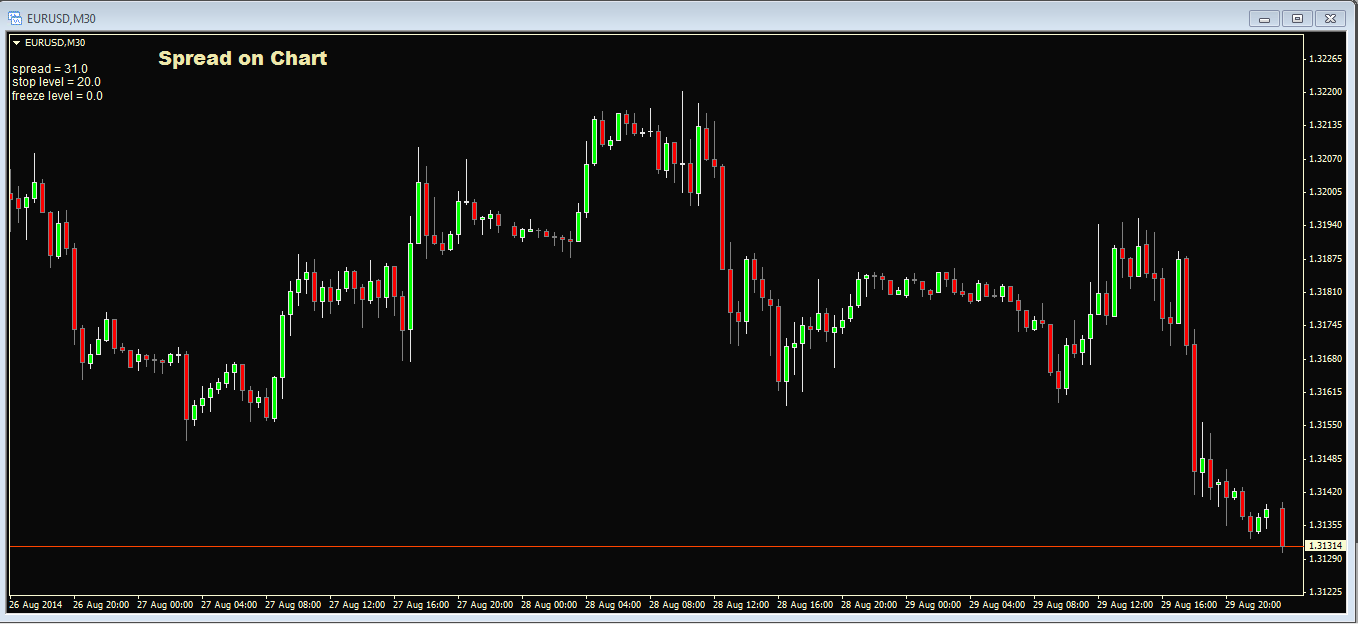Image resolution: width=1358 pixels, height=624 pixels.
Task: Click the 1.31940 price scale value
Action: tap(1325, 225)
